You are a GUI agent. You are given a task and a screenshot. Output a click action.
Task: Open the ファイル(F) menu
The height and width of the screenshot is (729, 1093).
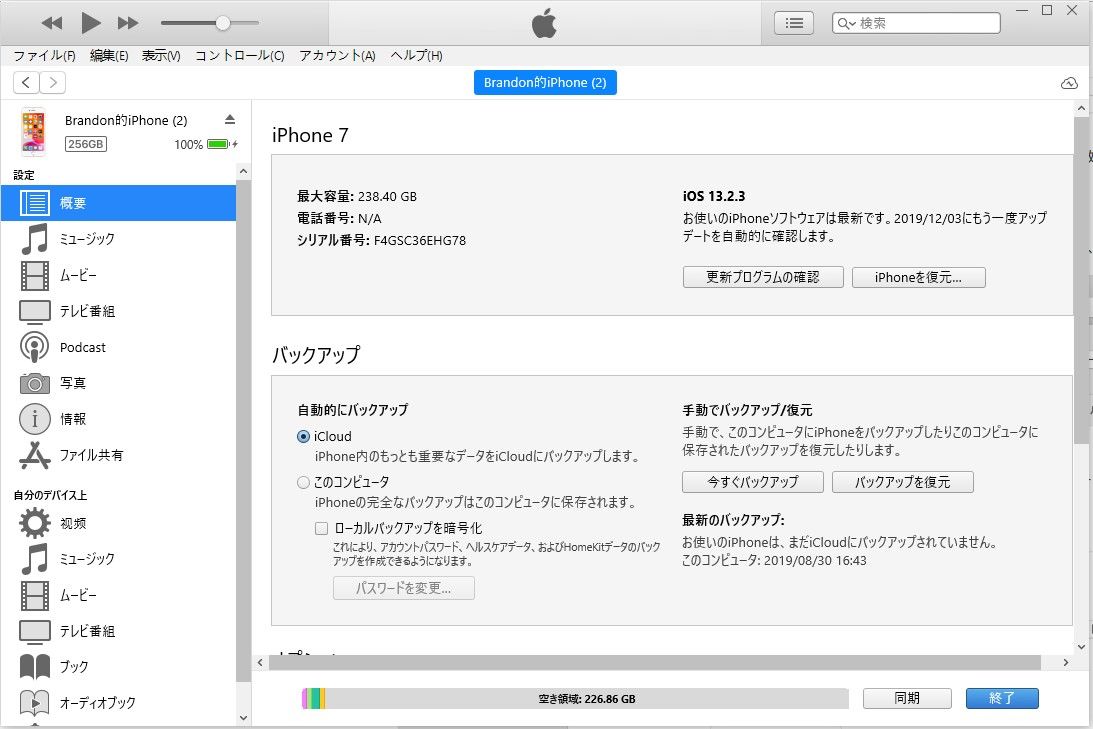point(45,56)
